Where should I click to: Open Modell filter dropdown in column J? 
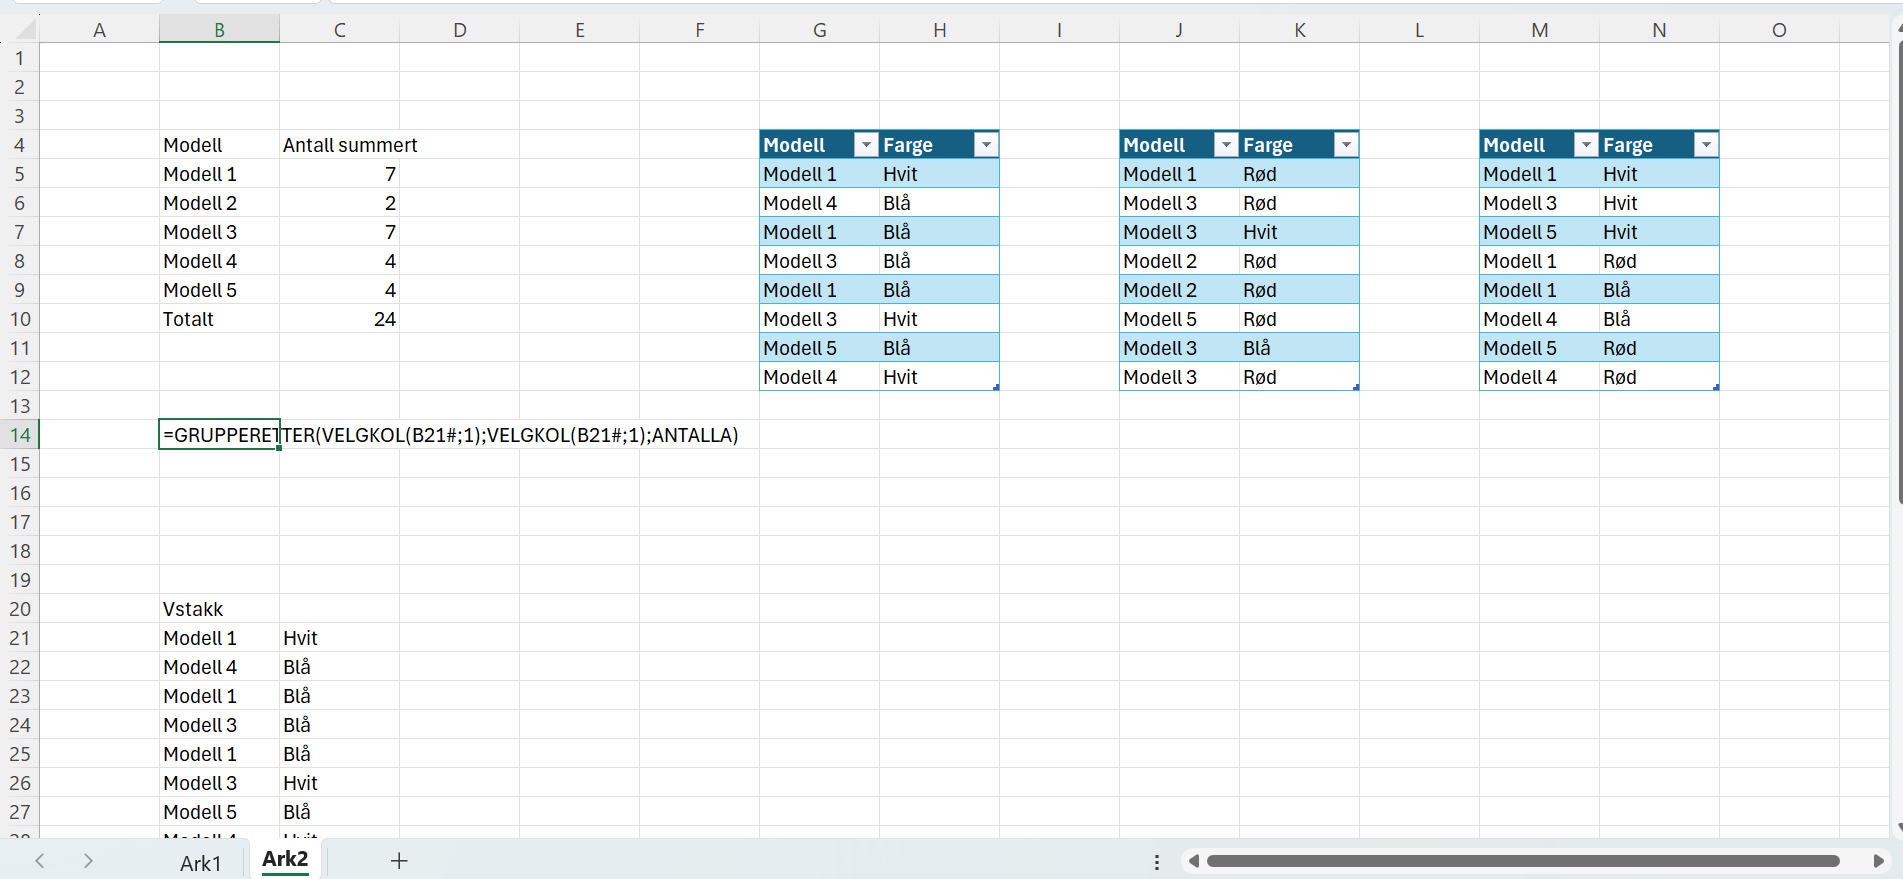pyautogui.click(x=1226, y=145)
